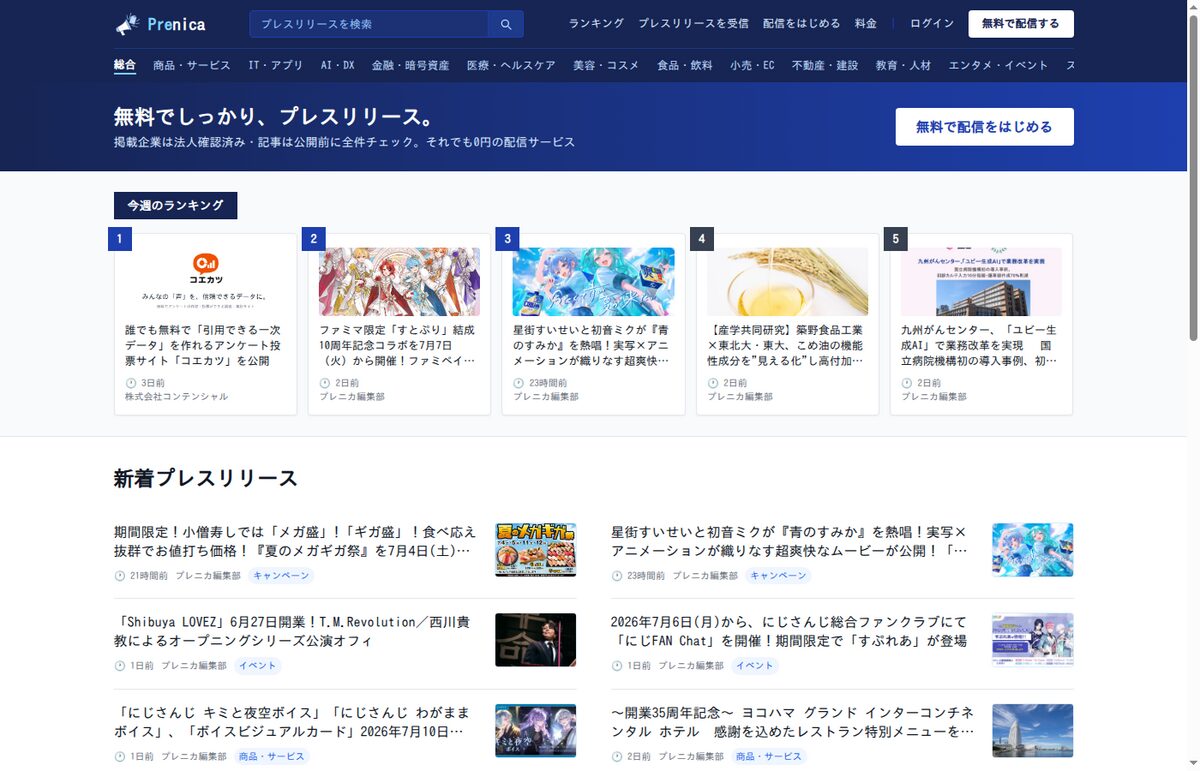
Task: Open the コエカツ ranking card image
Action: coord(205,280)
